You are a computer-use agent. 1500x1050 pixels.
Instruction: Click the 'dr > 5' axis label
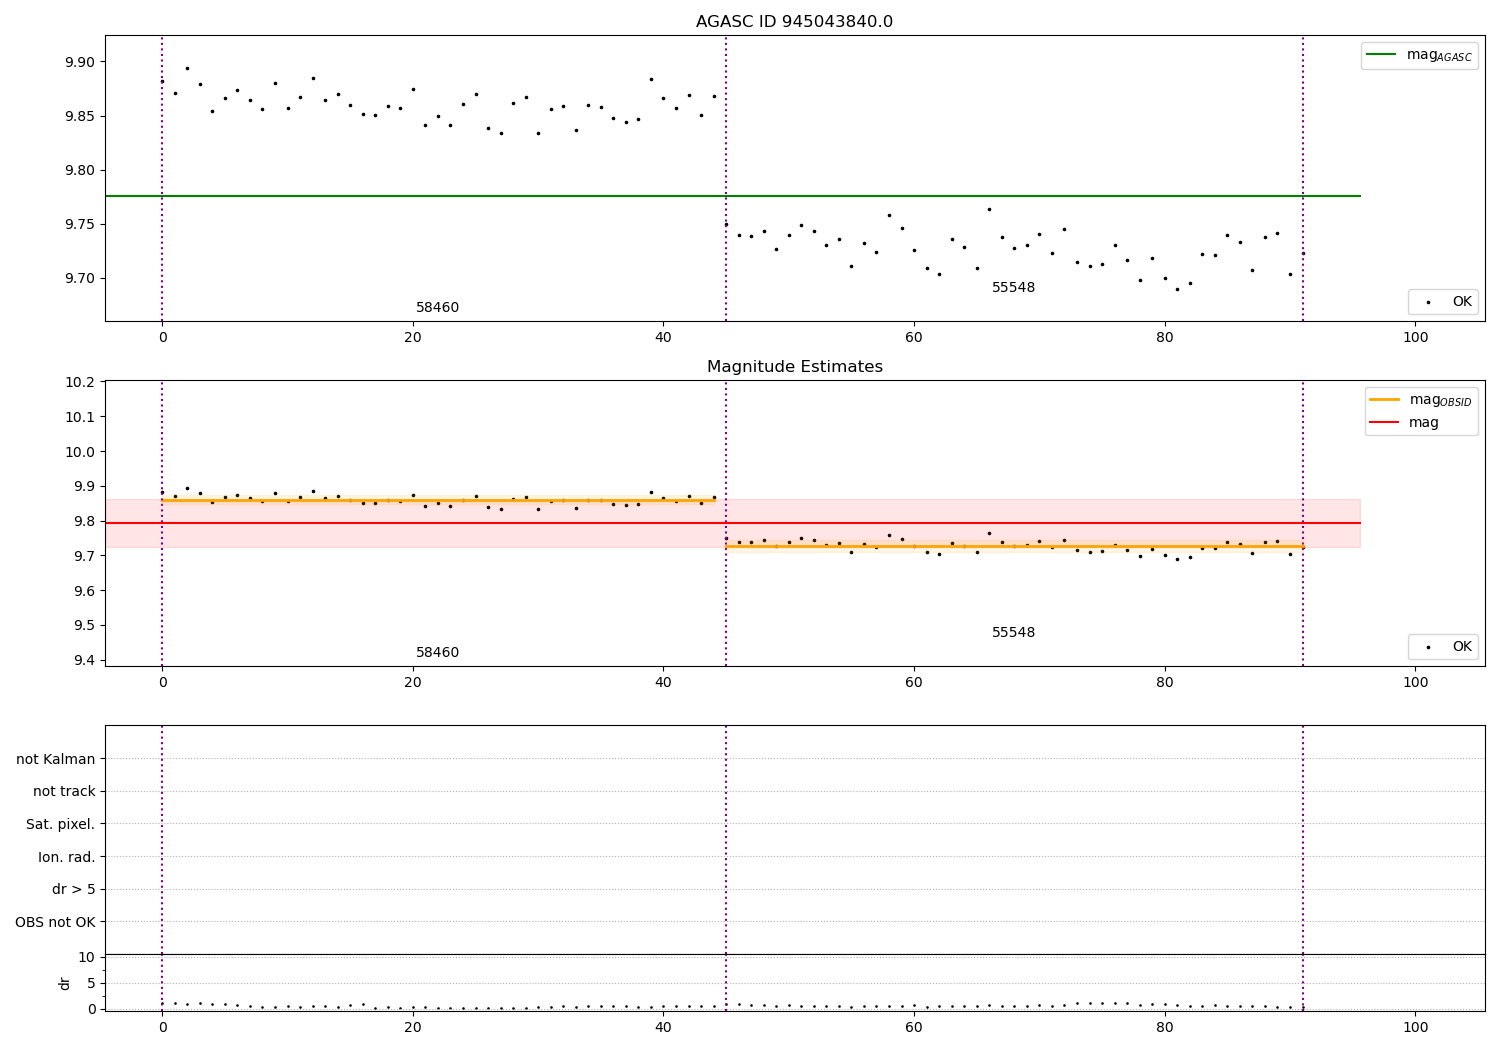[74, 889]
